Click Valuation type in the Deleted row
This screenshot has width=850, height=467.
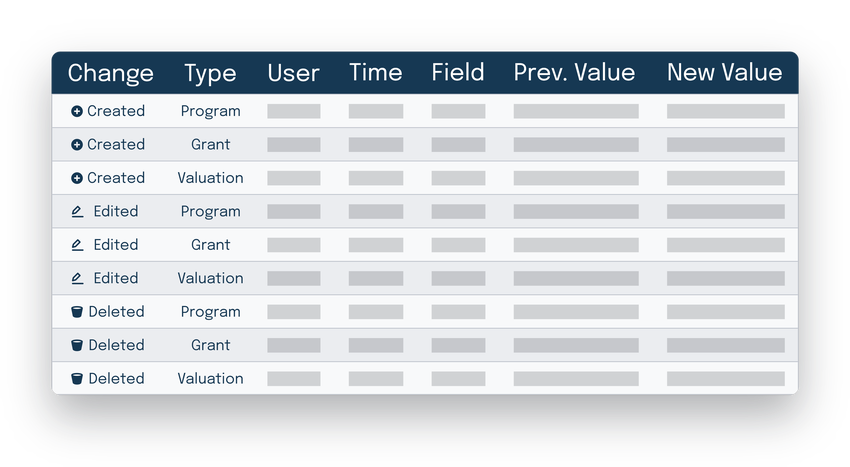[210, 379]
